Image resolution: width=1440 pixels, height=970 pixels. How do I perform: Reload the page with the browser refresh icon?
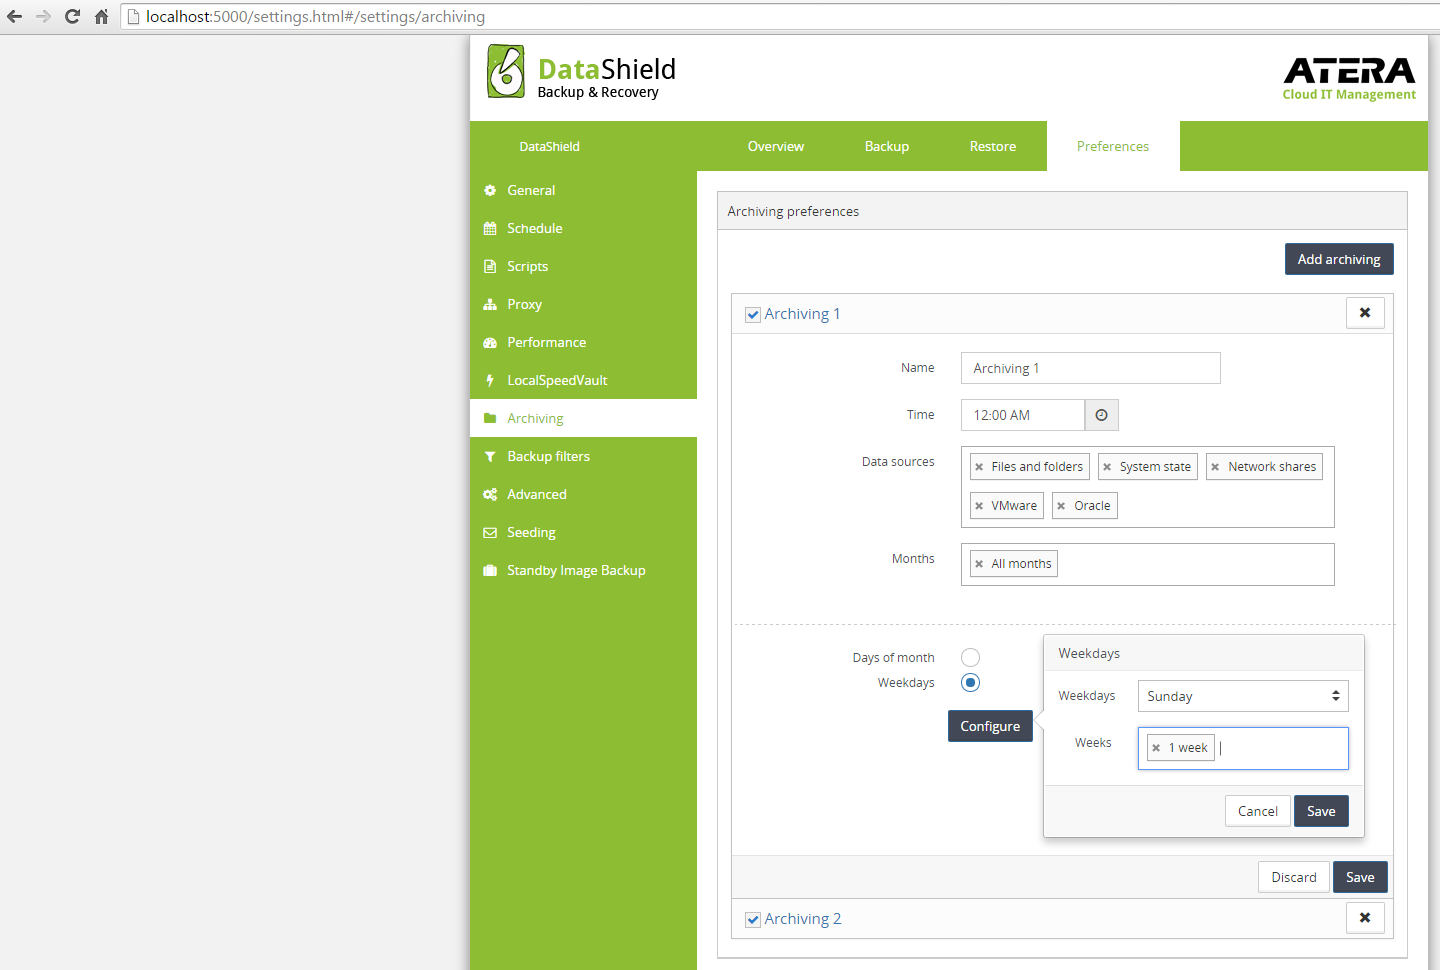(x=72, y=17)
